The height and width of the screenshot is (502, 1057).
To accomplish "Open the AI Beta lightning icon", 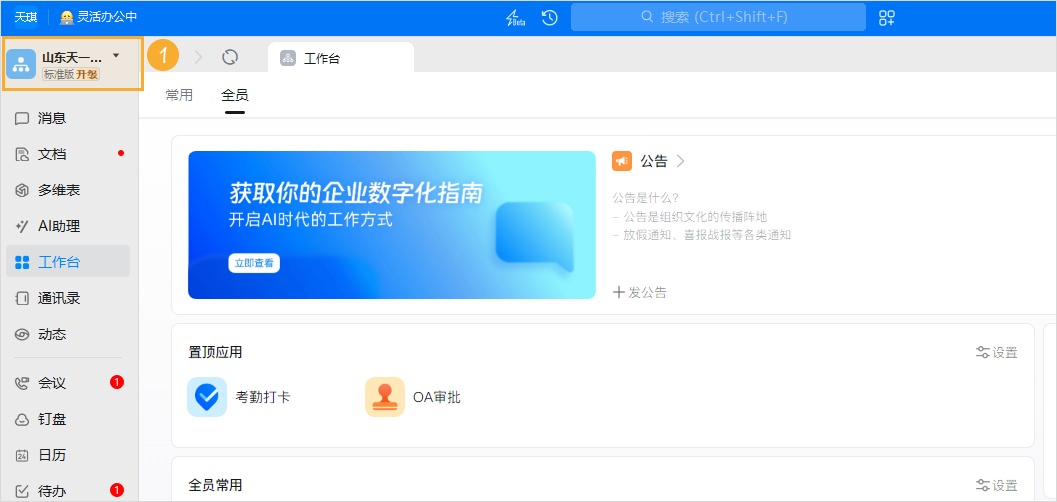I will pyautogui.click(x=515, y=17).
